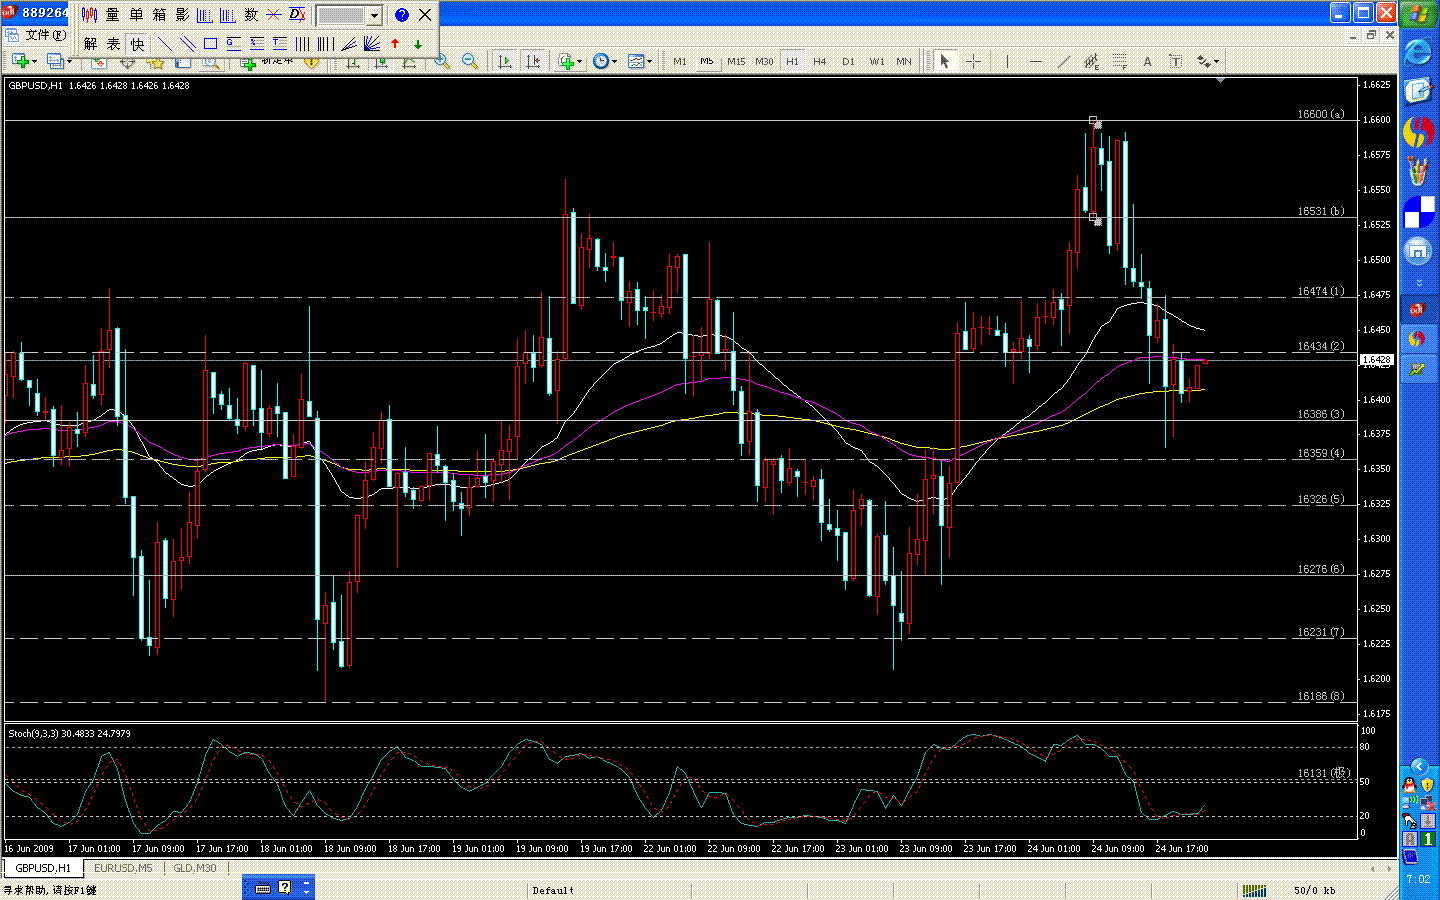
Task: Close the floating toolbar with its X button
Action: [425, 15]
